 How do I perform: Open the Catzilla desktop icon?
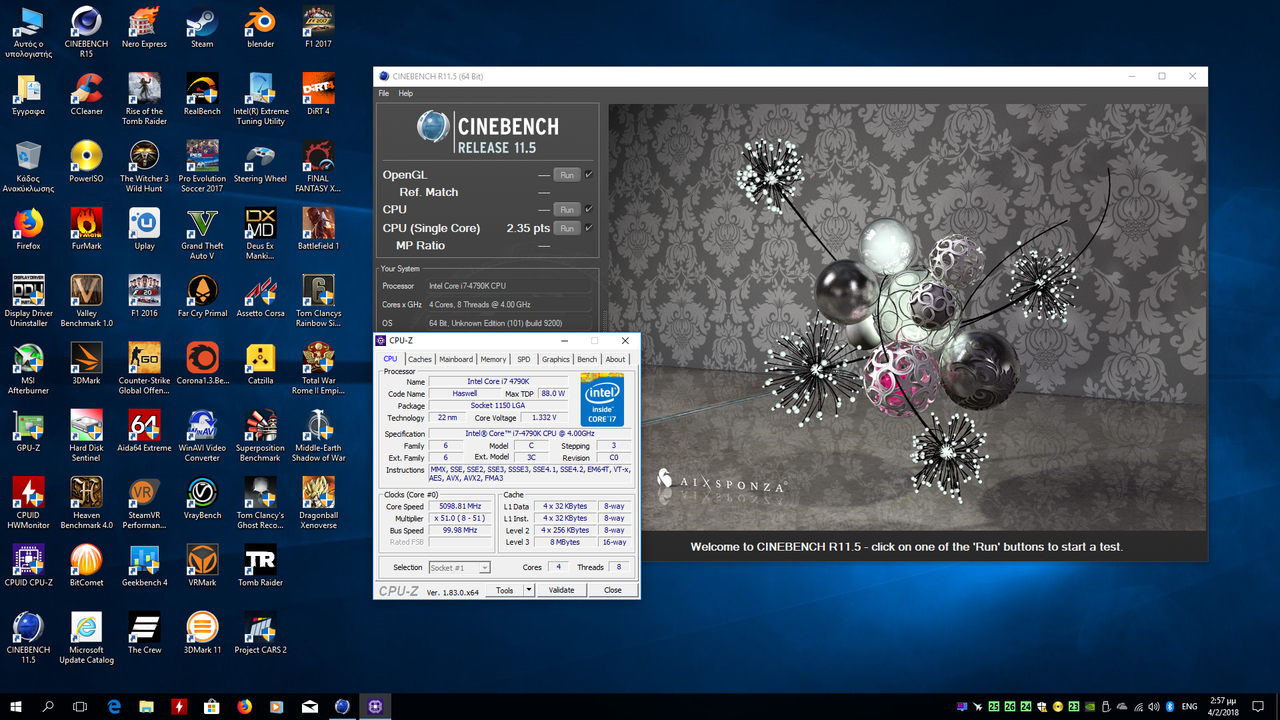260,363
